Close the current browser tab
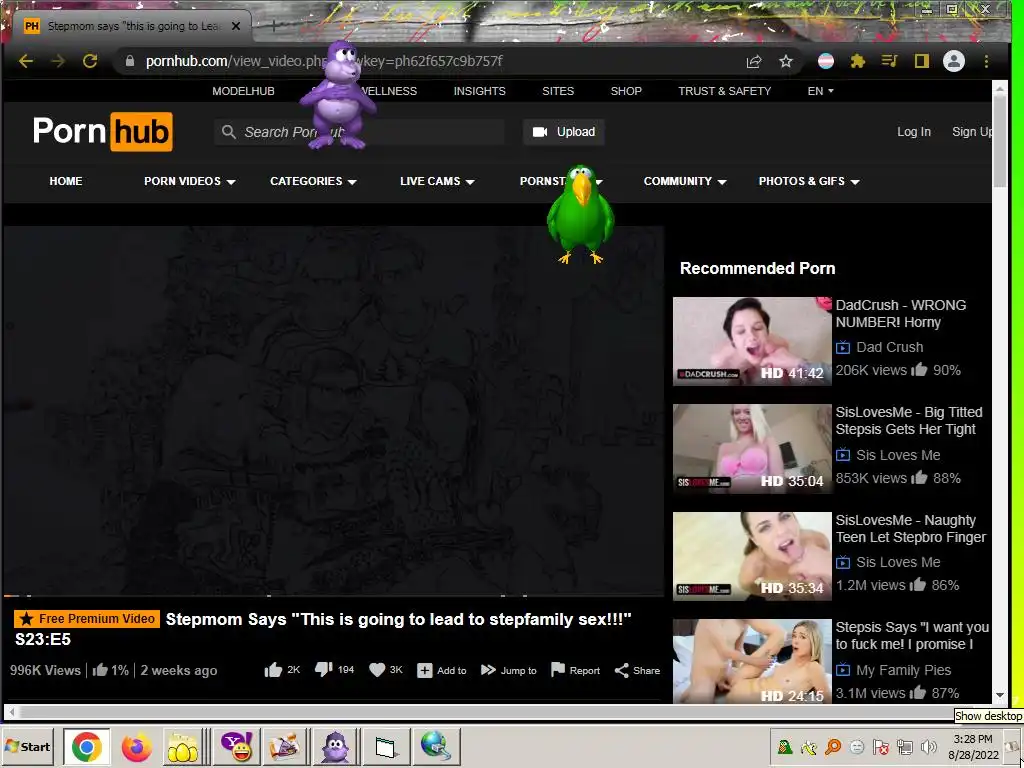This screenshot has height=768, width=1024. click(236, 26)
